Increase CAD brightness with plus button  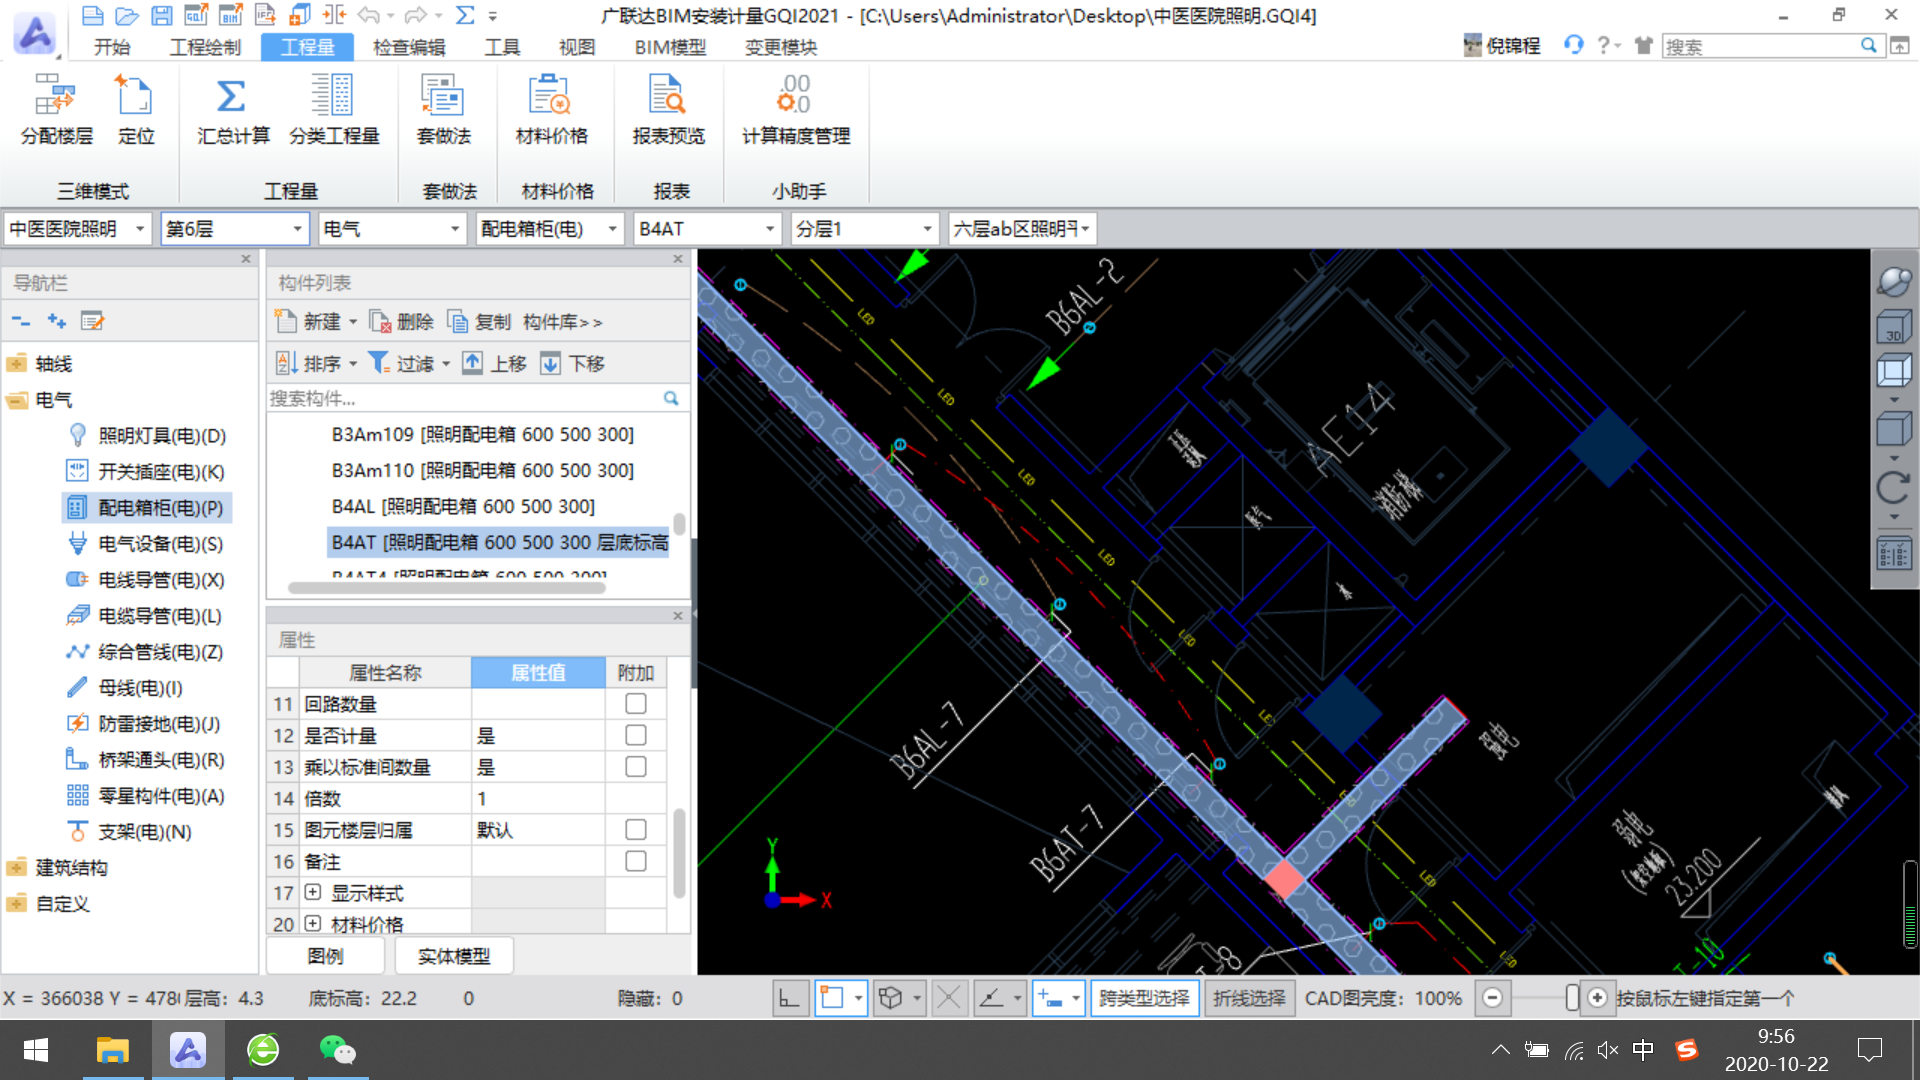coord(1597,998)
